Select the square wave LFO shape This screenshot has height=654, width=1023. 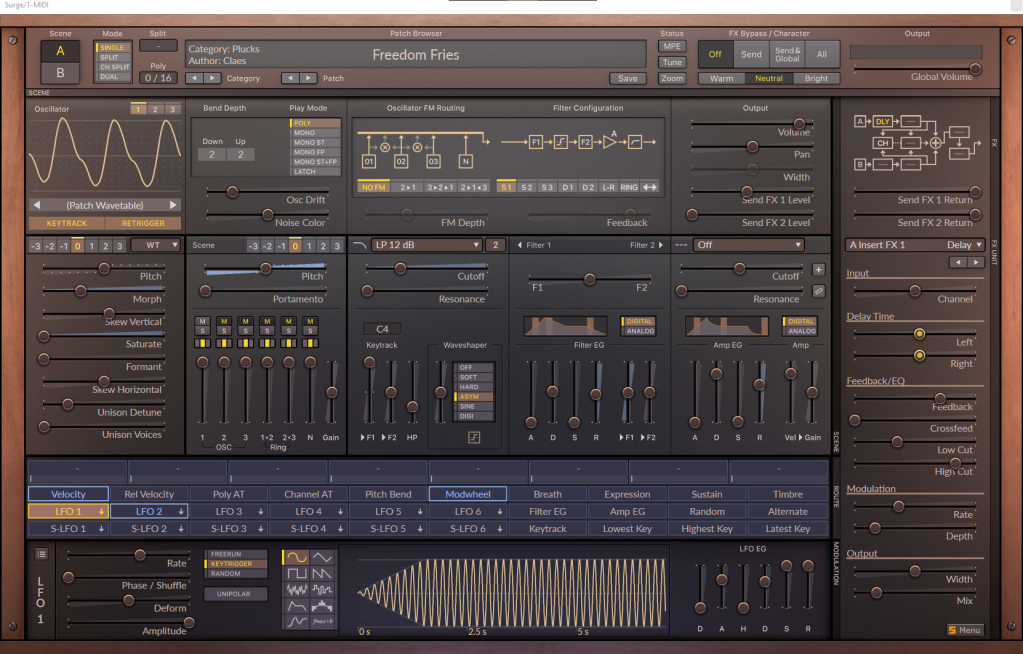click(x=296, y=574)
